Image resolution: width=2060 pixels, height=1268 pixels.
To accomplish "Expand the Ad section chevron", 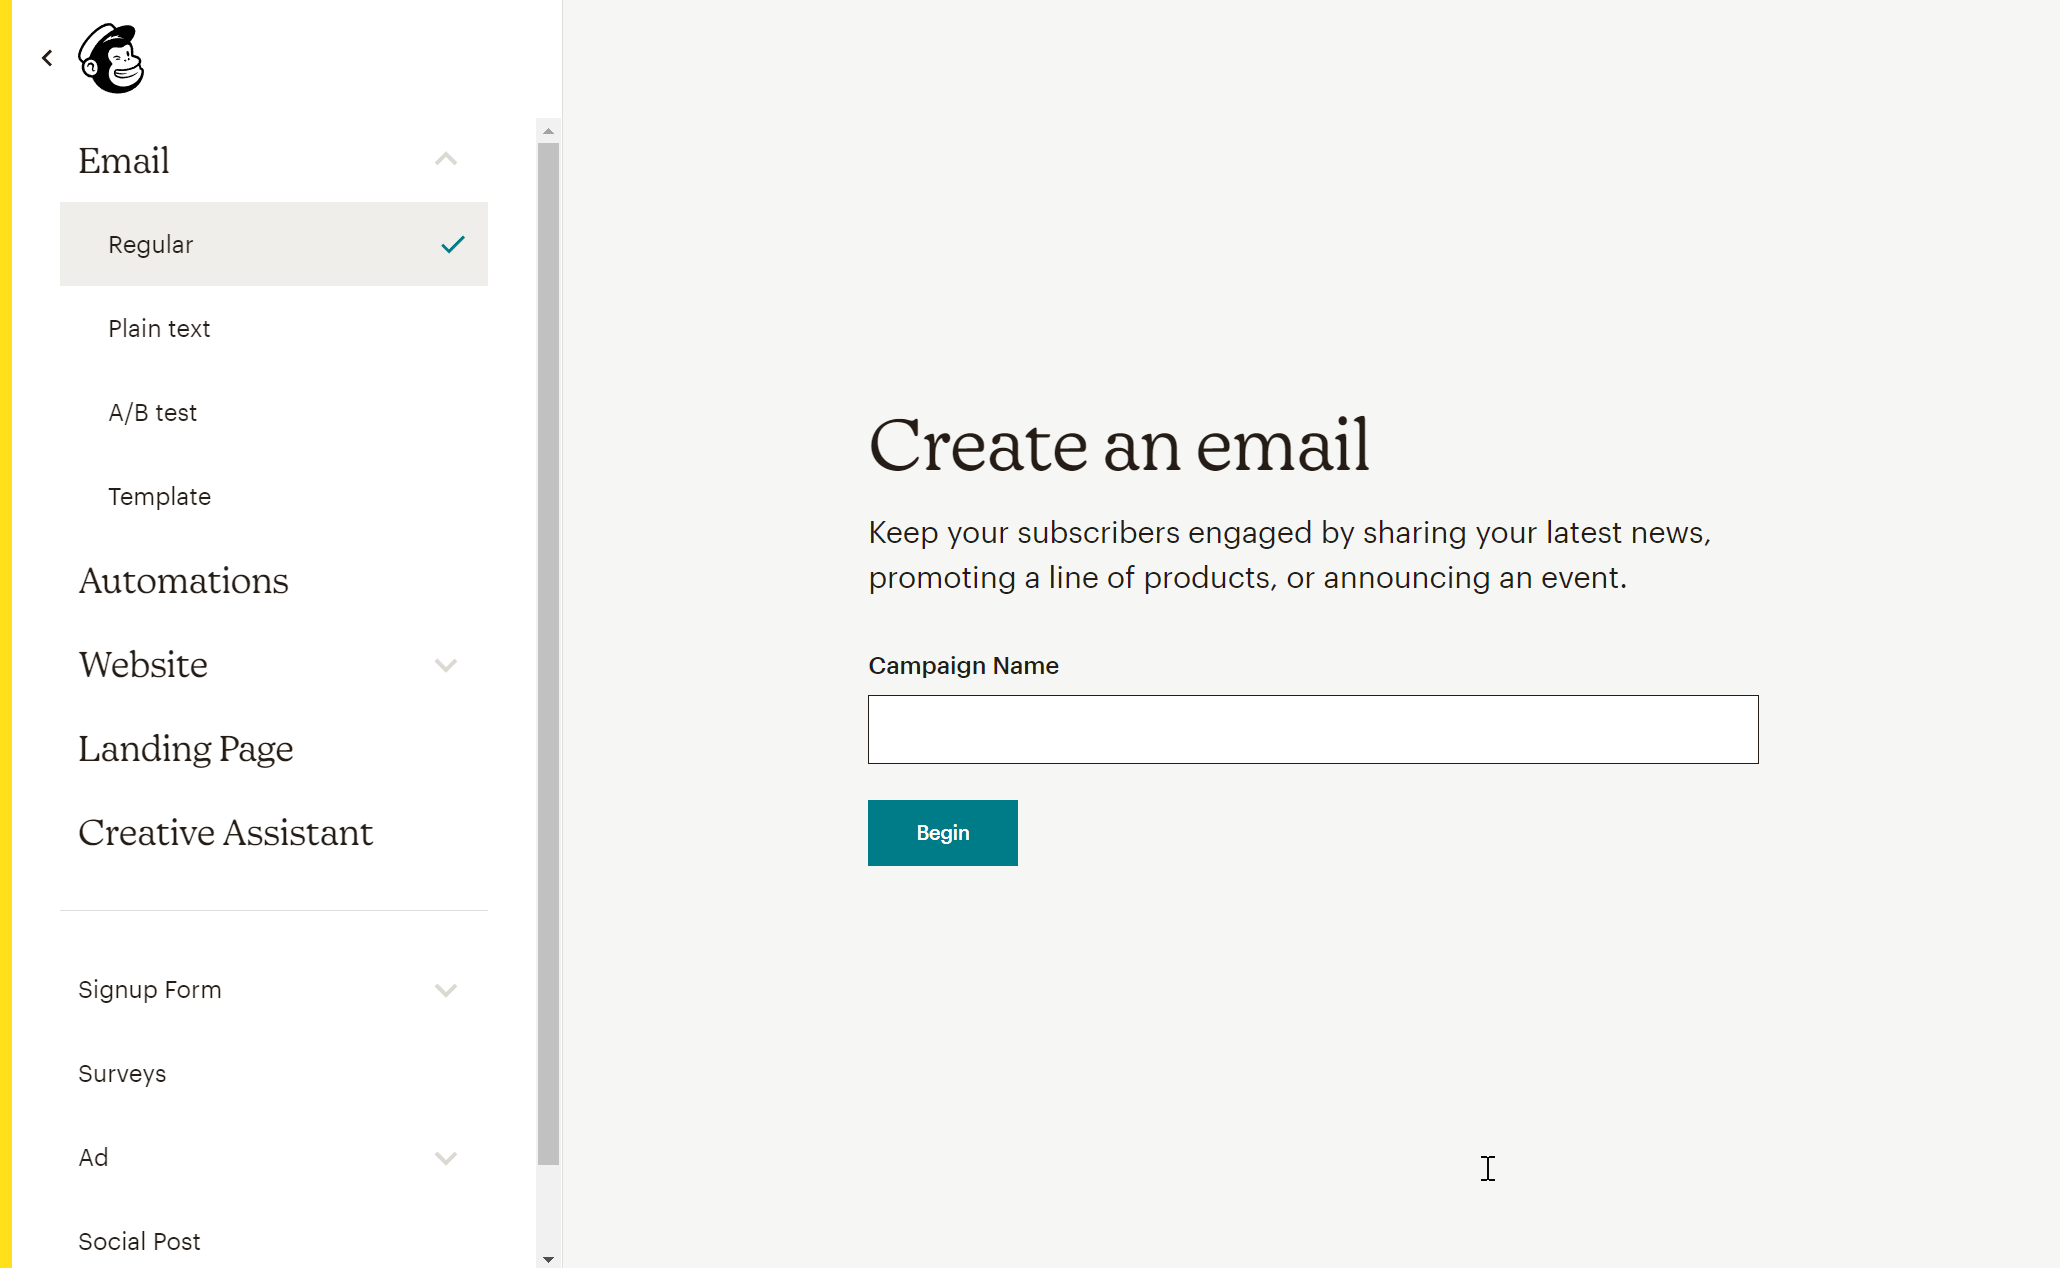I will (x=446, y=1158).
